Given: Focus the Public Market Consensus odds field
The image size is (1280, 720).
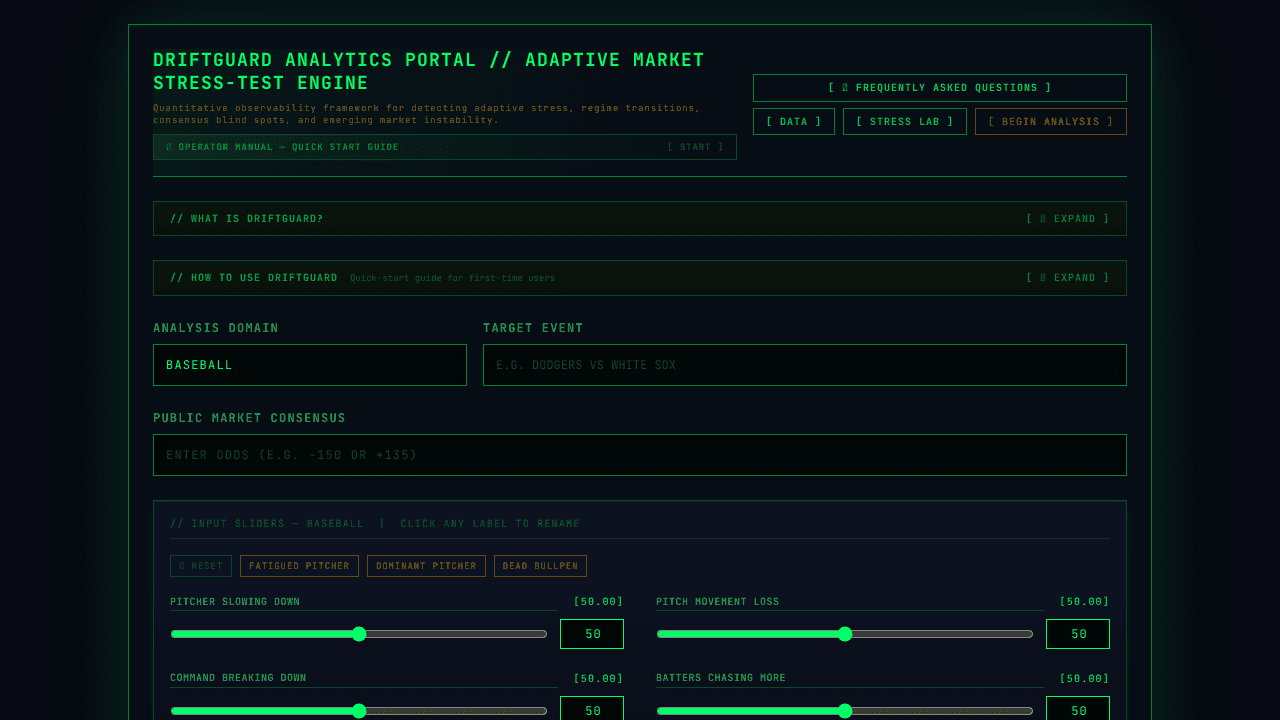Looking at the screenshot, I should point(639,455).
